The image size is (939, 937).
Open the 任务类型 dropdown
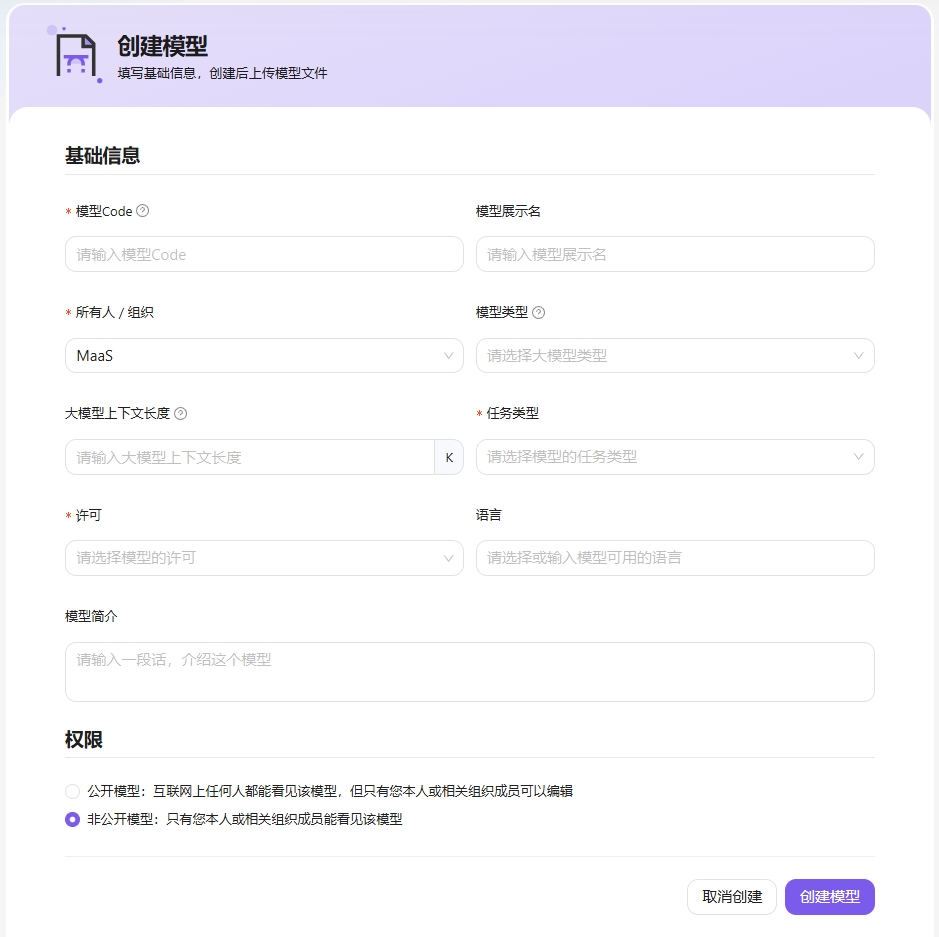click(675, 457)
